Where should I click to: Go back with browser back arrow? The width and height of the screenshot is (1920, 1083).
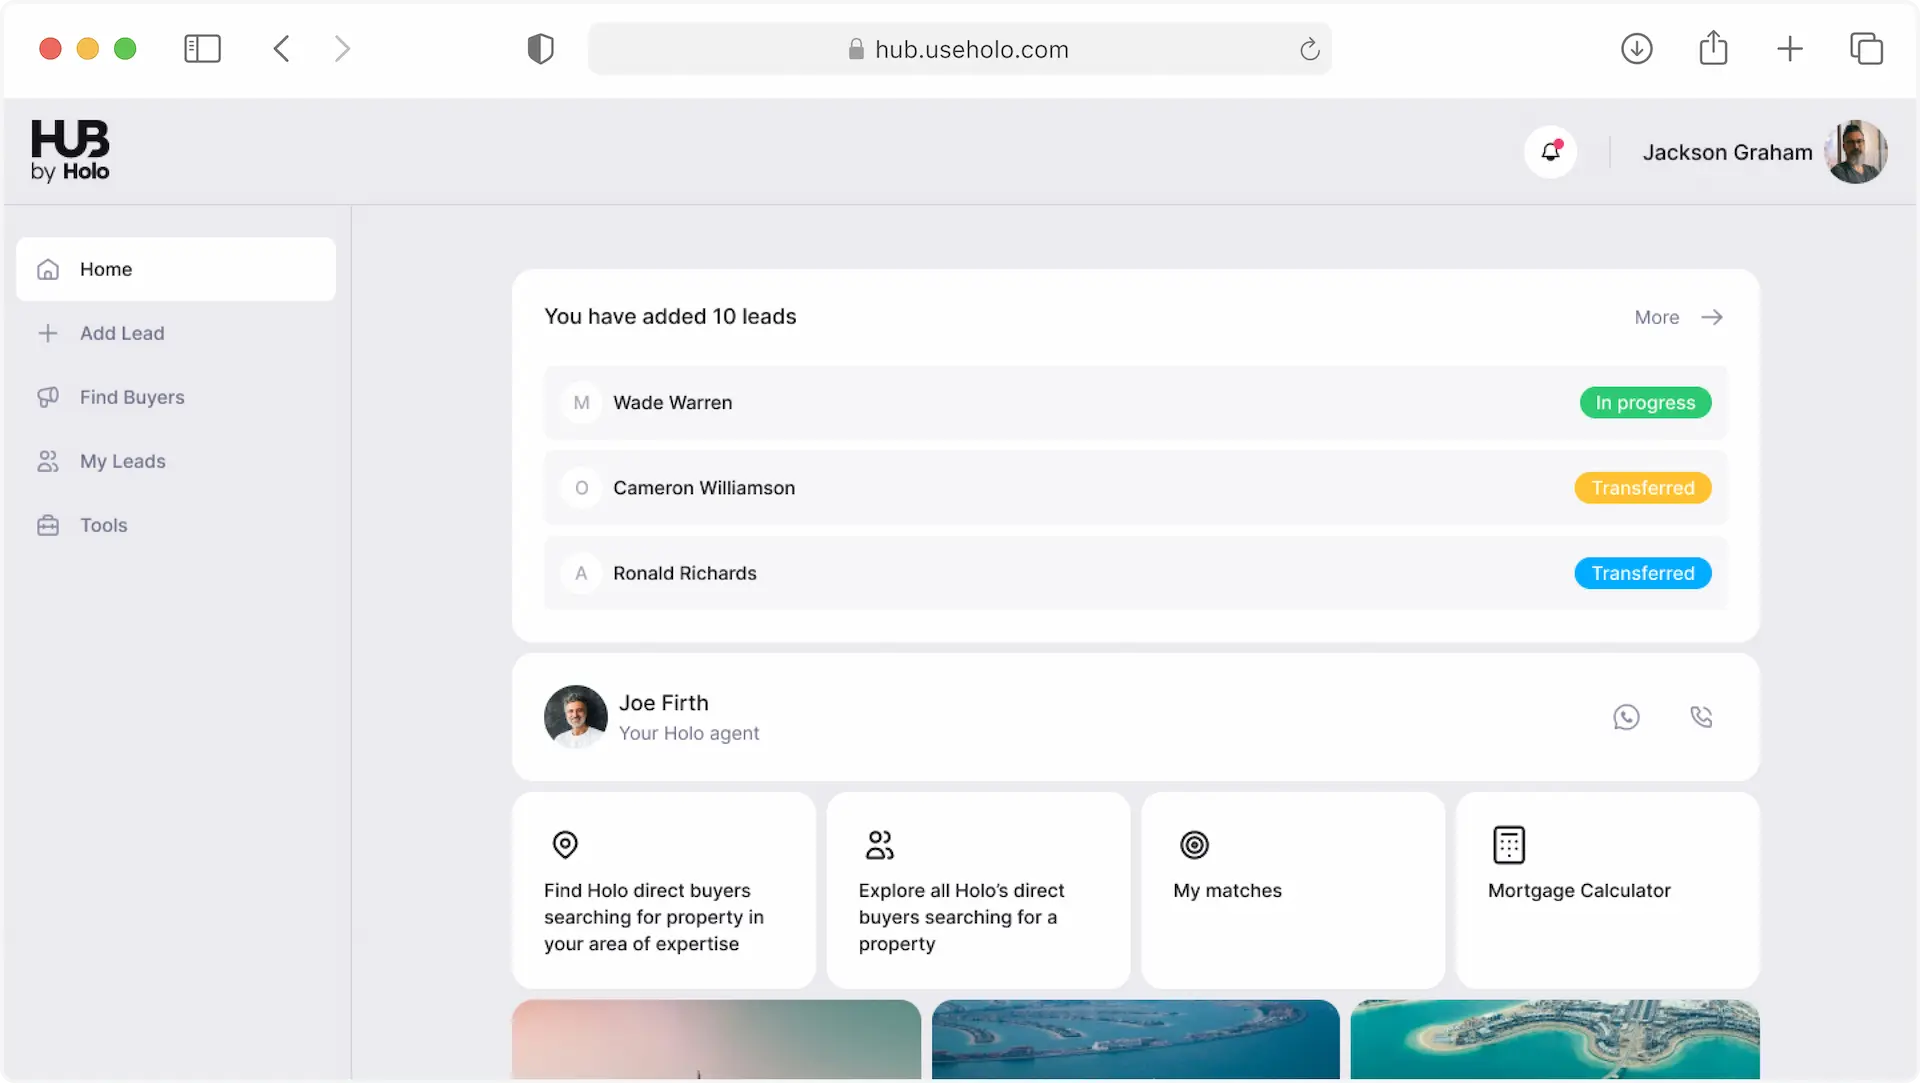(282, 48)
